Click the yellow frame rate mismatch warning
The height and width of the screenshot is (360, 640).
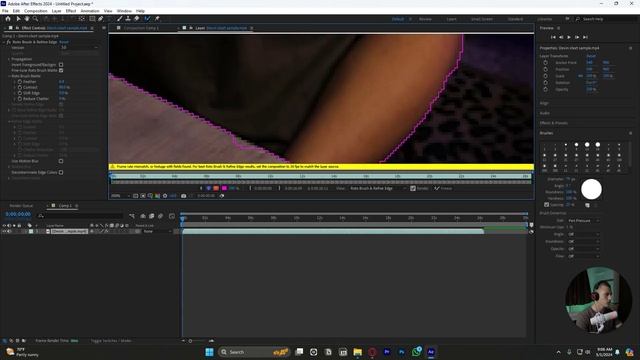[x=321, y=167]
